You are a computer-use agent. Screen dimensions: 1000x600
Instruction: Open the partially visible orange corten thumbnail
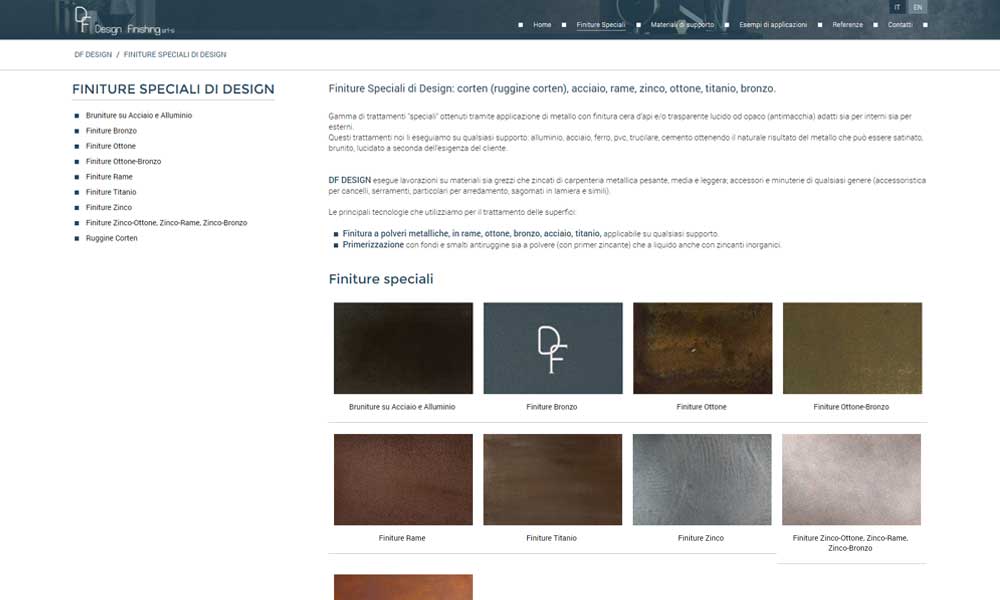[x=403, y=587]
